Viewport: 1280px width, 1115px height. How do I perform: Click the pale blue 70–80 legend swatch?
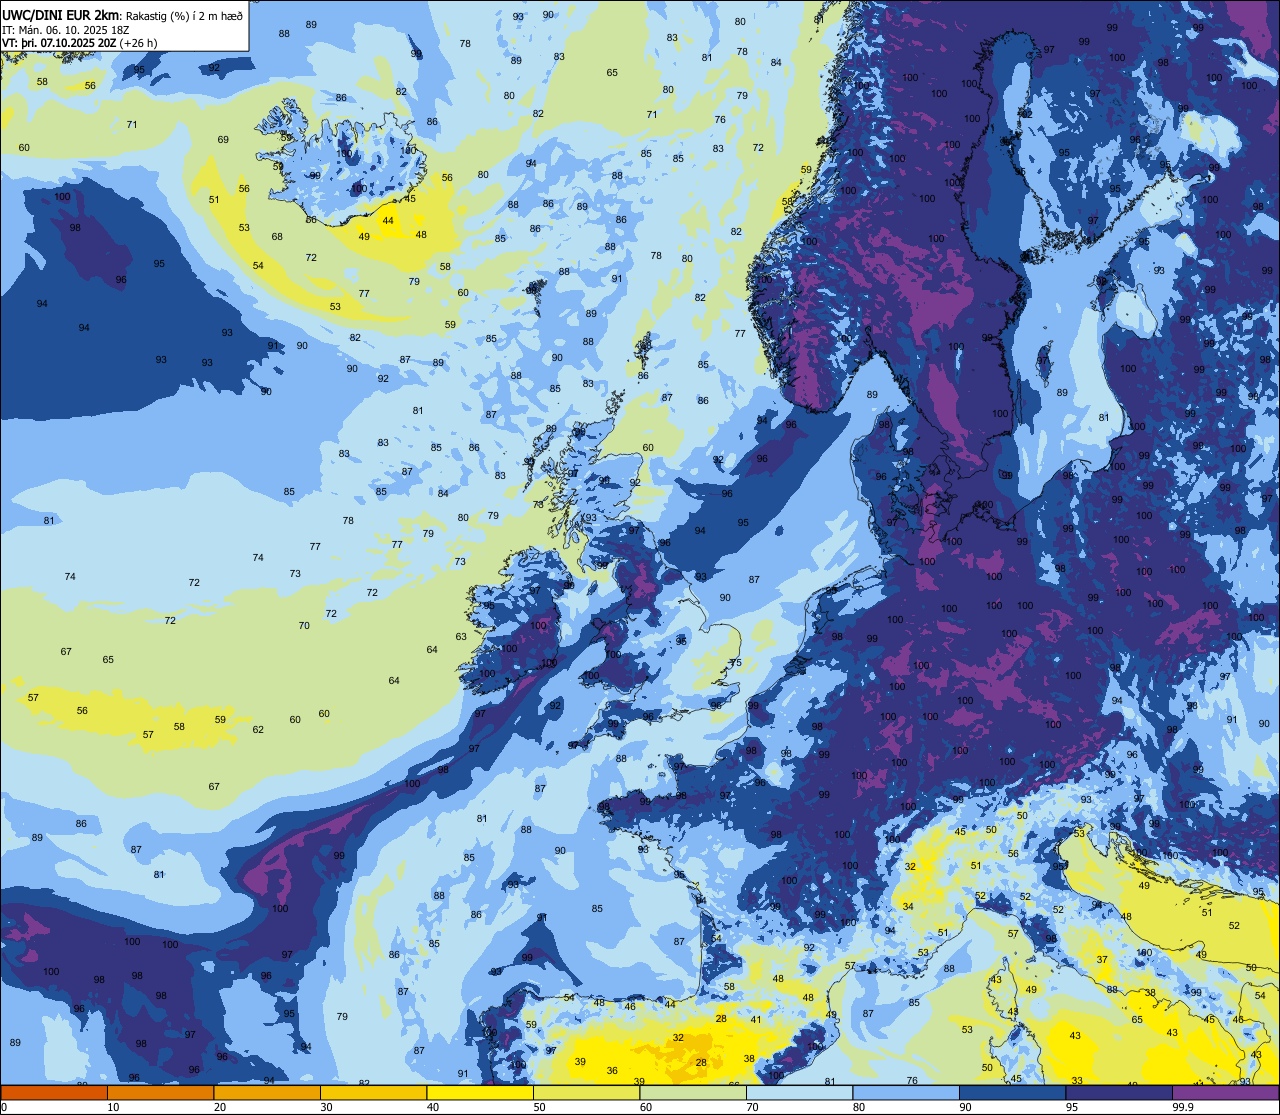(x=799, y=1093)
